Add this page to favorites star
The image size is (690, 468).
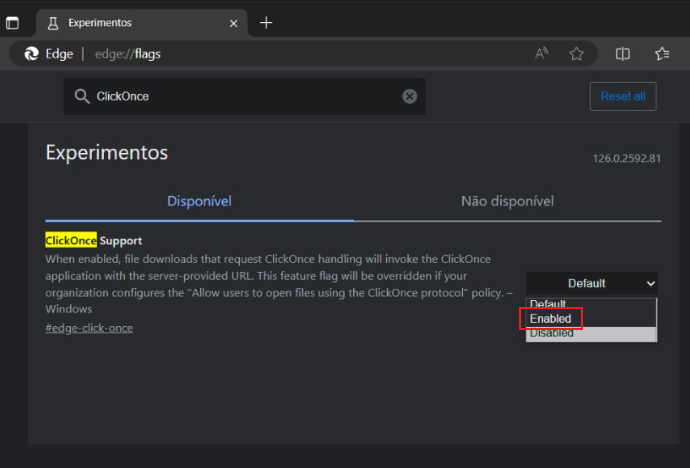576,54
